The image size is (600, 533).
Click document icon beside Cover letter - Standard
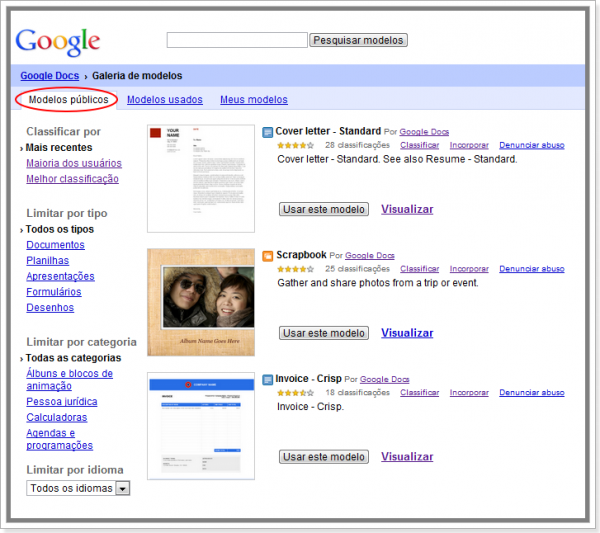pos(267,132)
